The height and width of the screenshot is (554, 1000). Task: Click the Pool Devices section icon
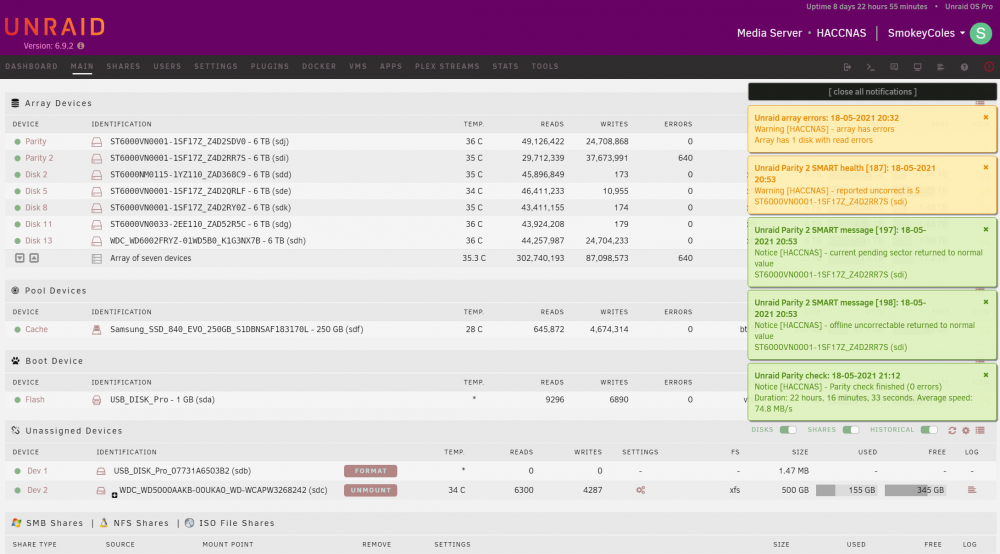pos(15,291)
